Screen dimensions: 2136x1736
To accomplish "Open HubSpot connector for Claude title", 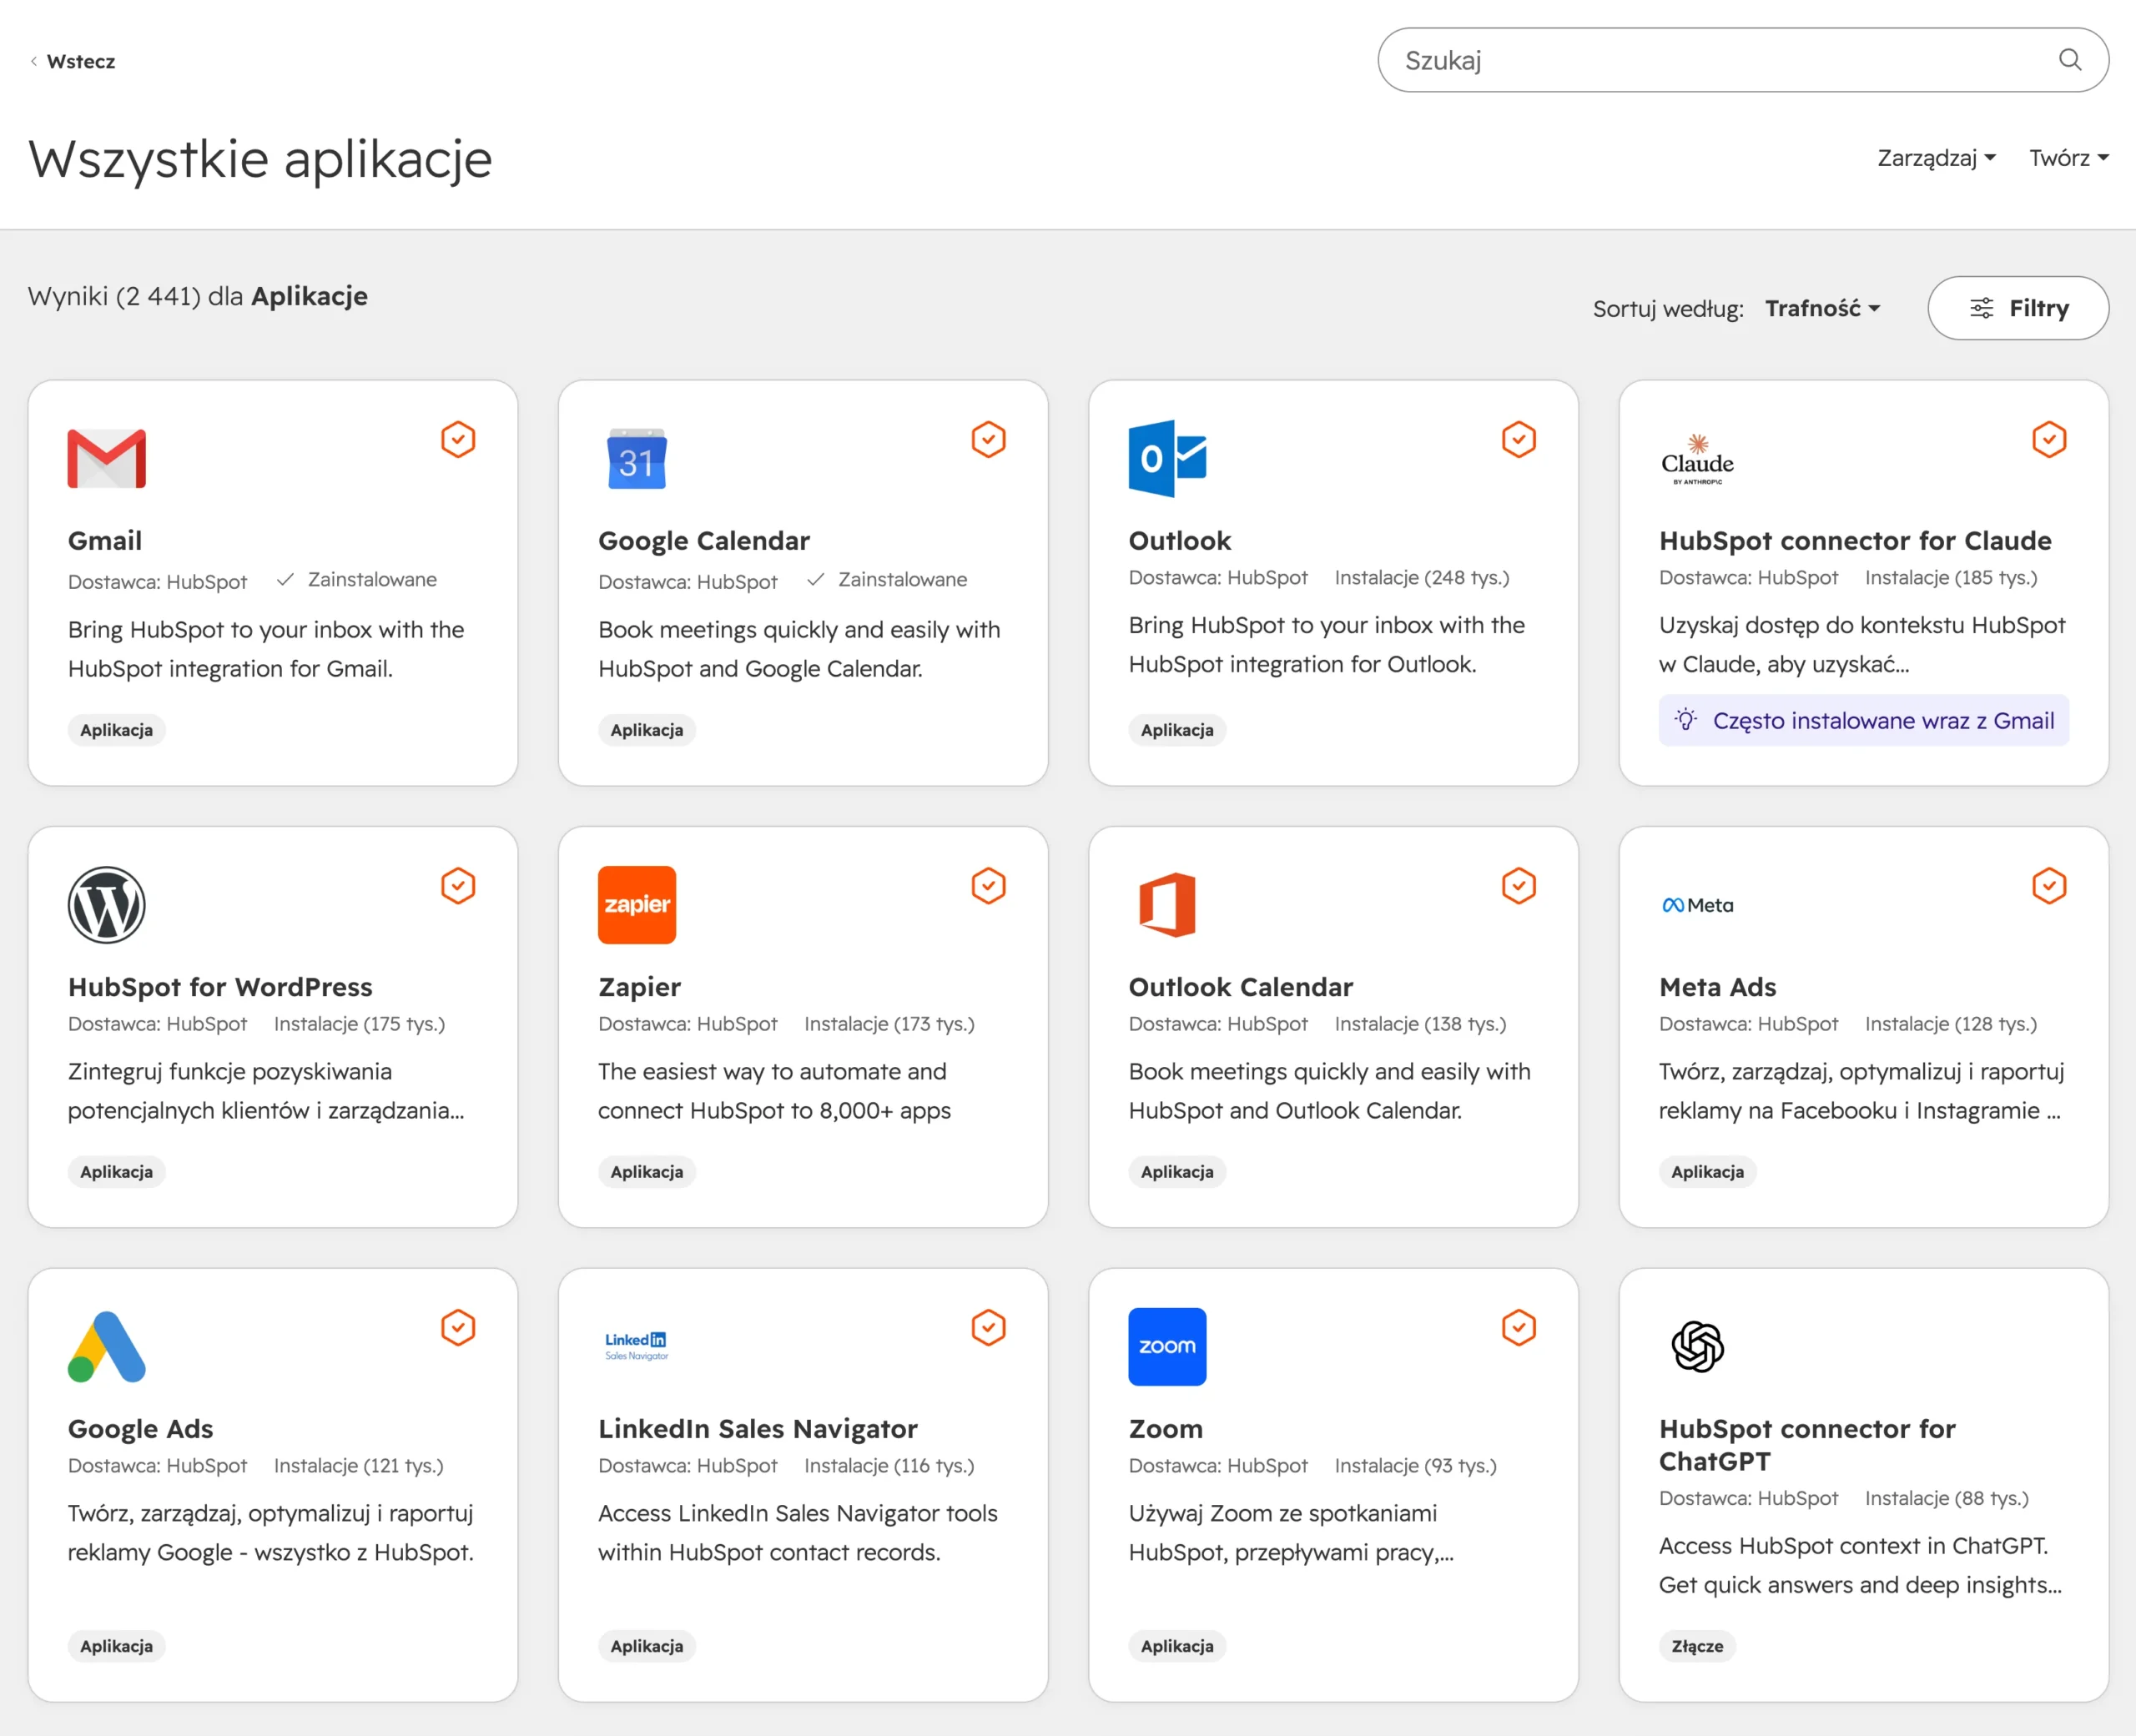I will [1855, 541].
